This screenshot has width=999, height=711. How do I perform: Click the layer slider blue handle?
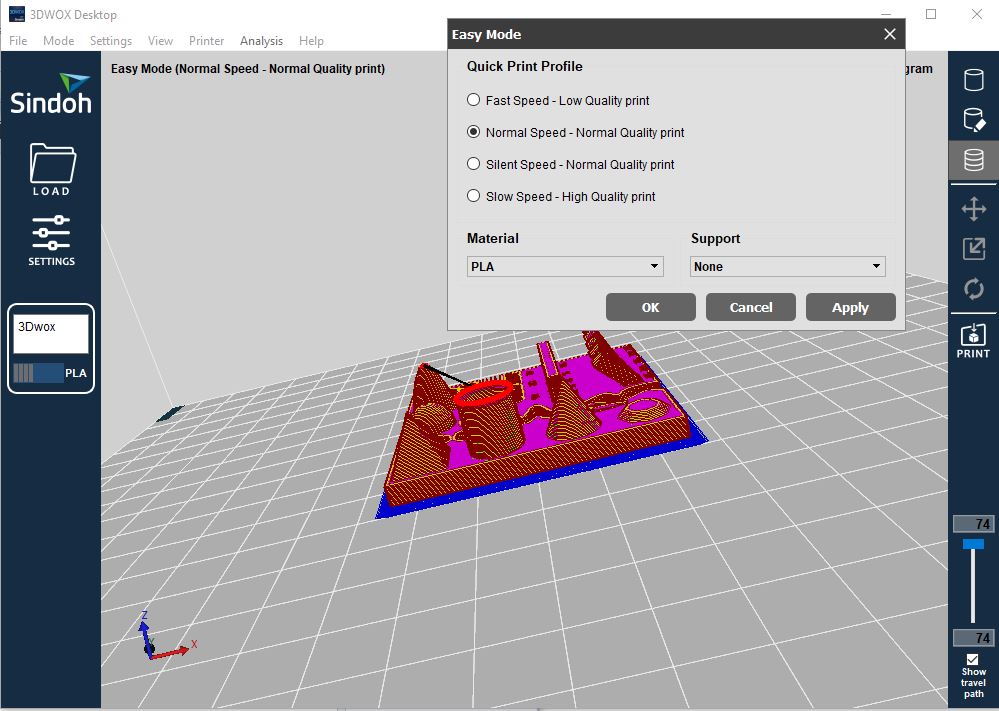click(x=973, y=544)
